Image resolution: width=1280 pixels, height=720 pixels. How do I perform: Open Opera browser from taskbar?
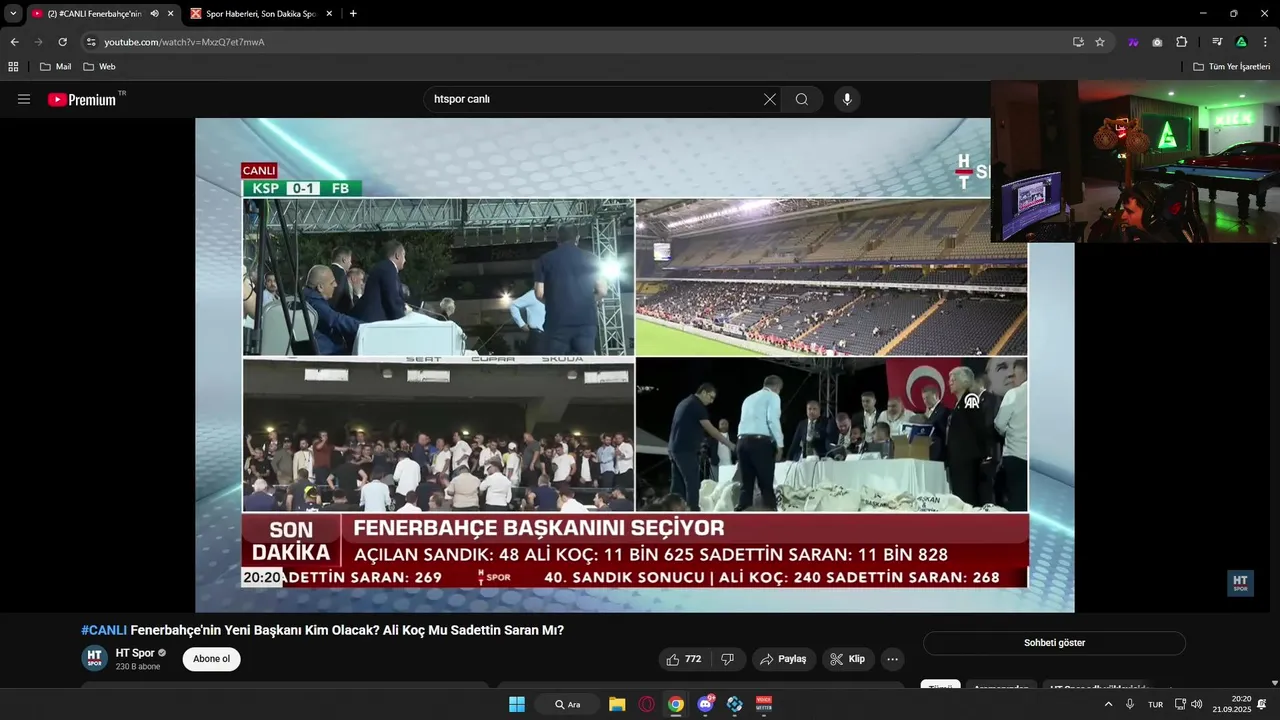tap(646, 704)
